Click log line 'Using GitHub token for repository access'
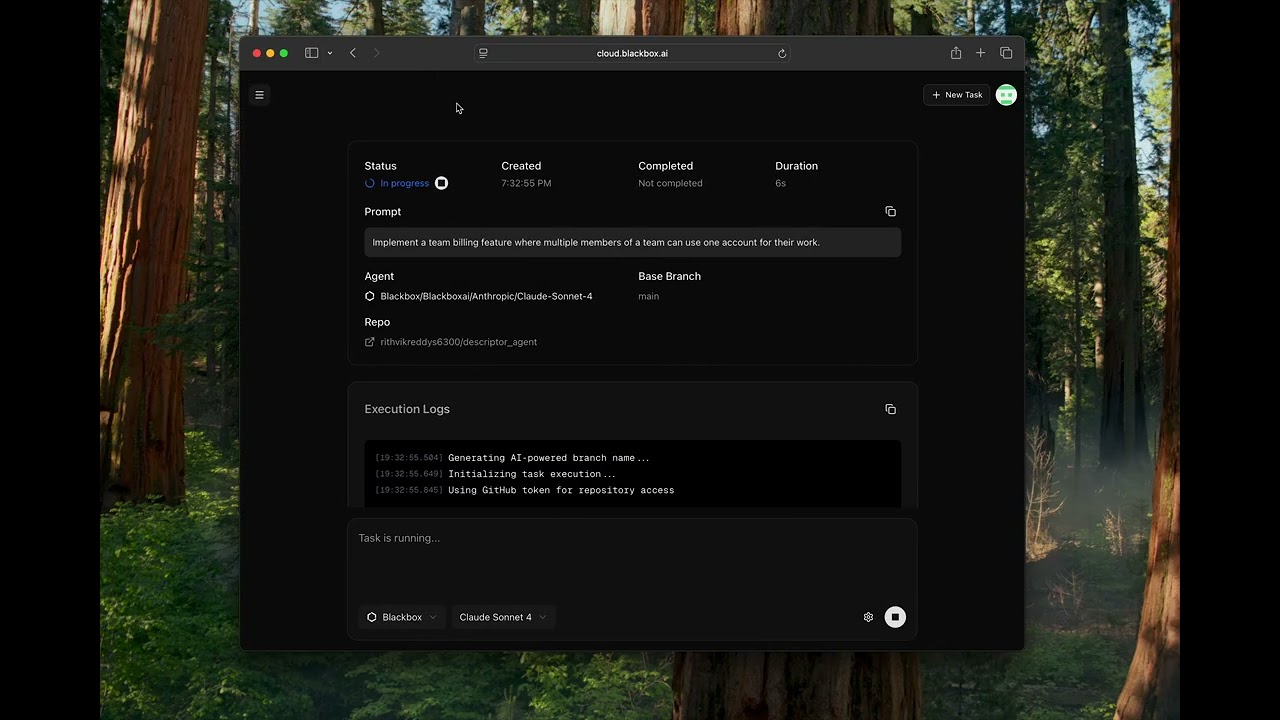1280x720 pixels. pyautogui.click(x=561, y=490)
